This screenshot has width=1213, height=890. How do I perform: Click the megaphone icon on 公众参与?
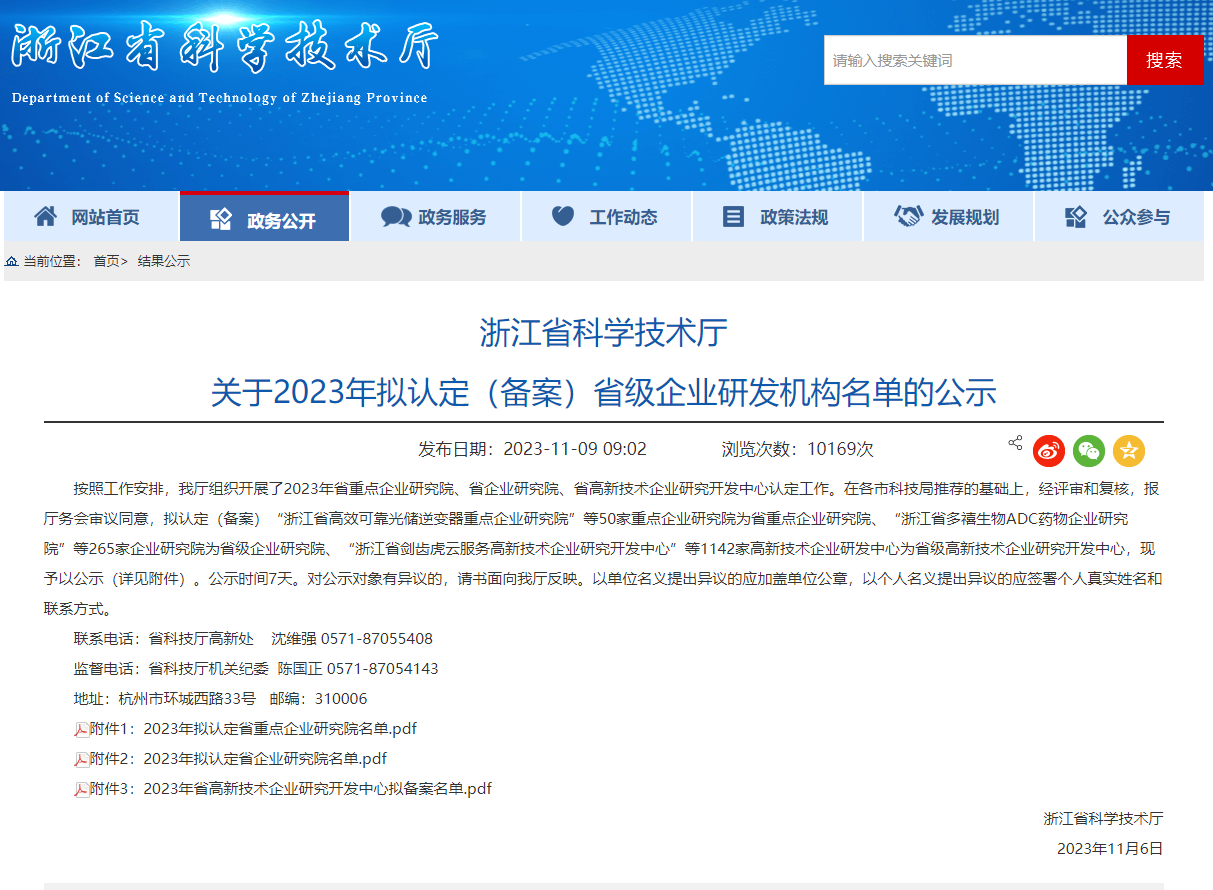[1075, 216]
